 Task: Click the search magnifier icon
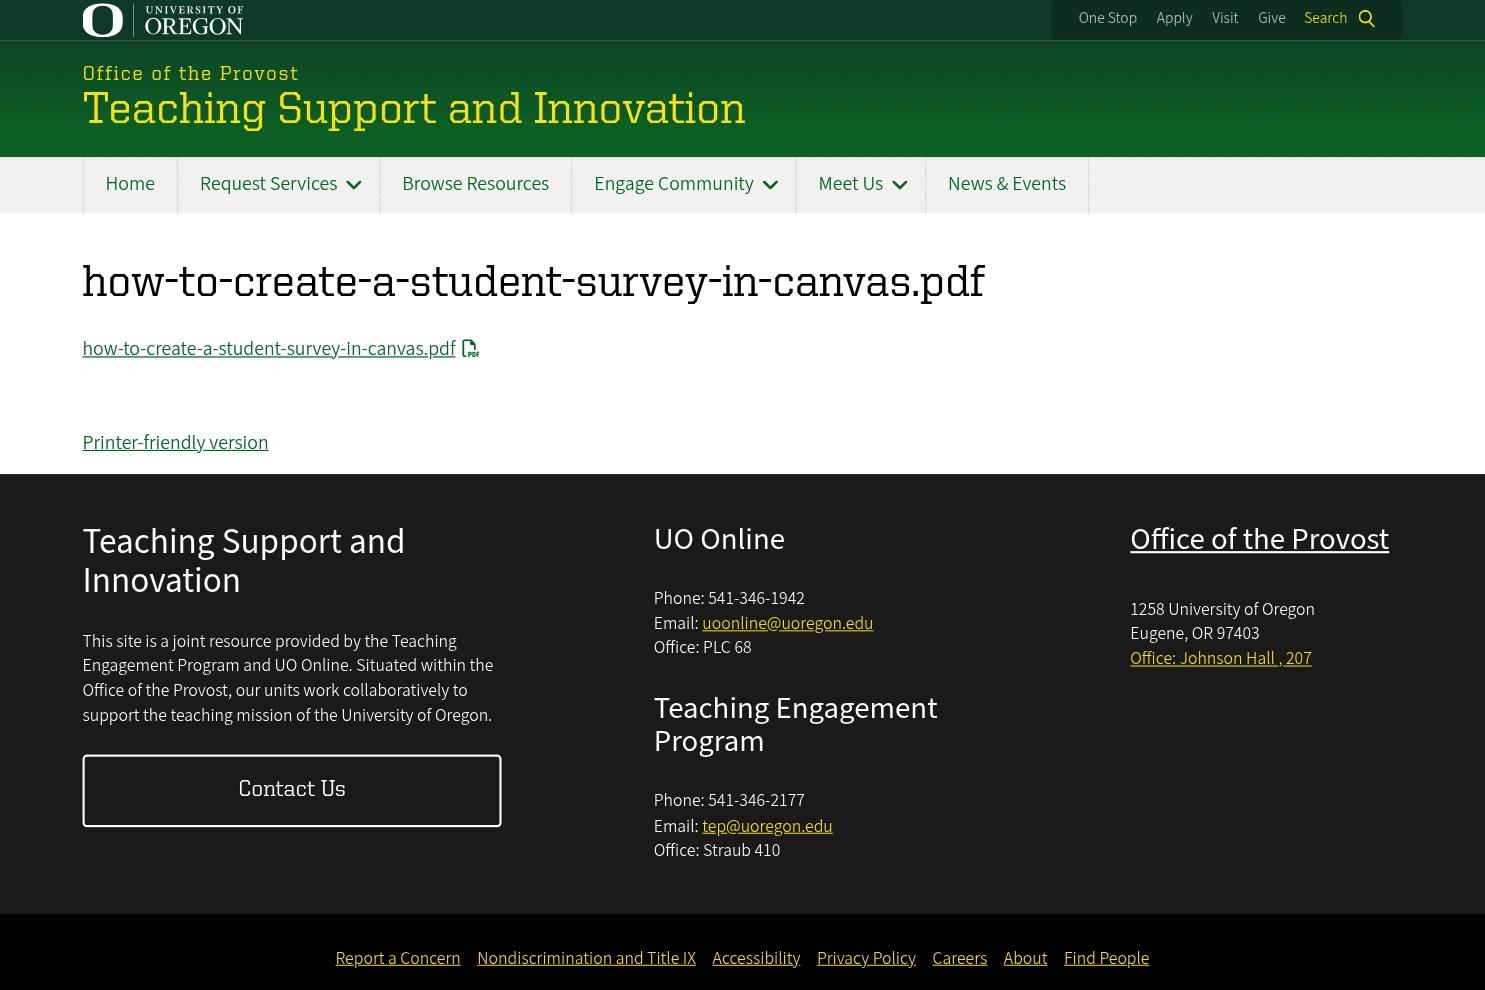click(x=1367, y=19)
